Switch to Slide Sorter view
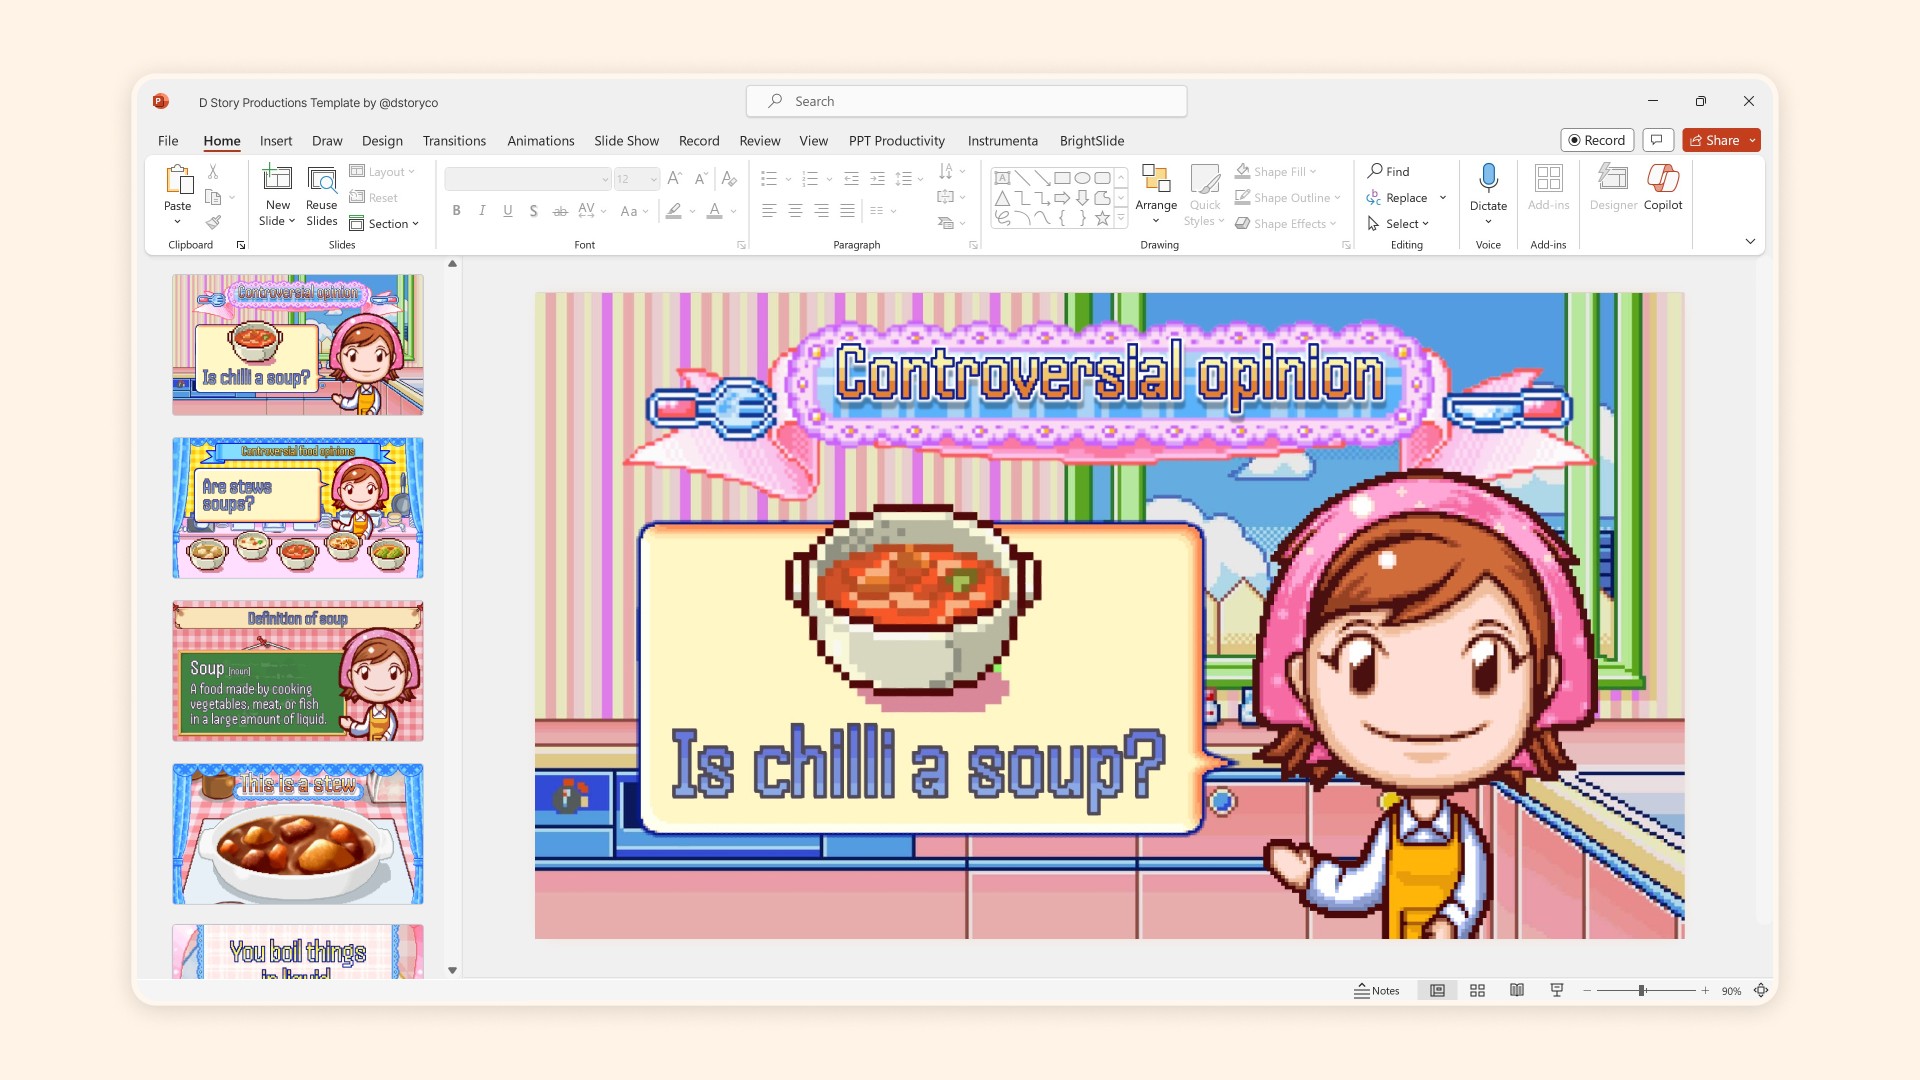 [1477, 991]
